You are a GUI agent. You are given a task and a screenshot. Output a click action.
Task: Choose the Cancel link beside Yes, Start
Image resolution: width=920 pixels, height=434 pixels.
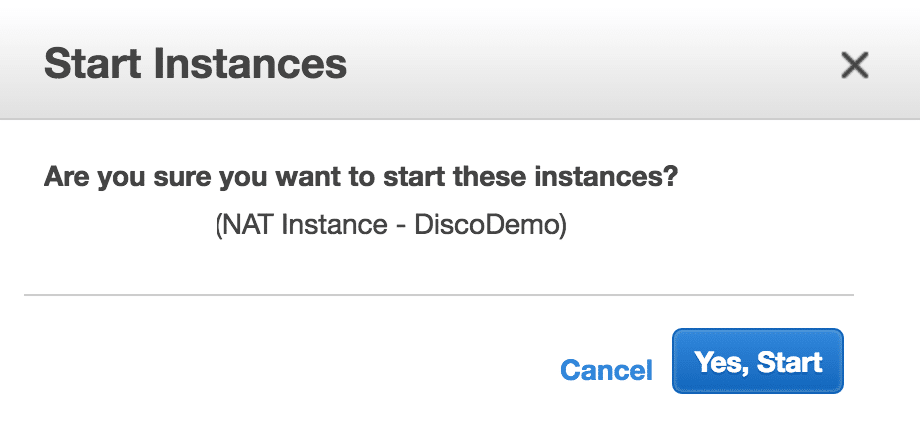click(606, 370)
